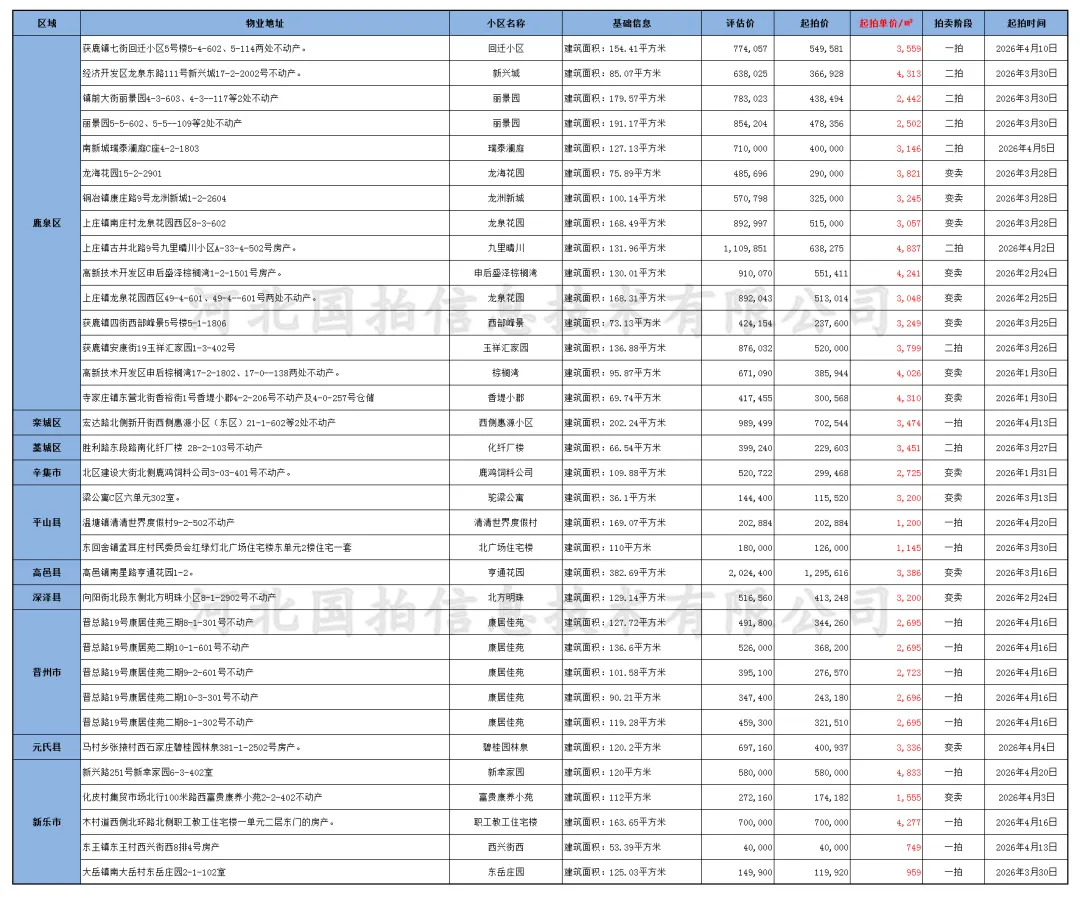Screen dimensions: 1080x898
Task: Click community name "龙海花园"
Action: click(506, 173)
